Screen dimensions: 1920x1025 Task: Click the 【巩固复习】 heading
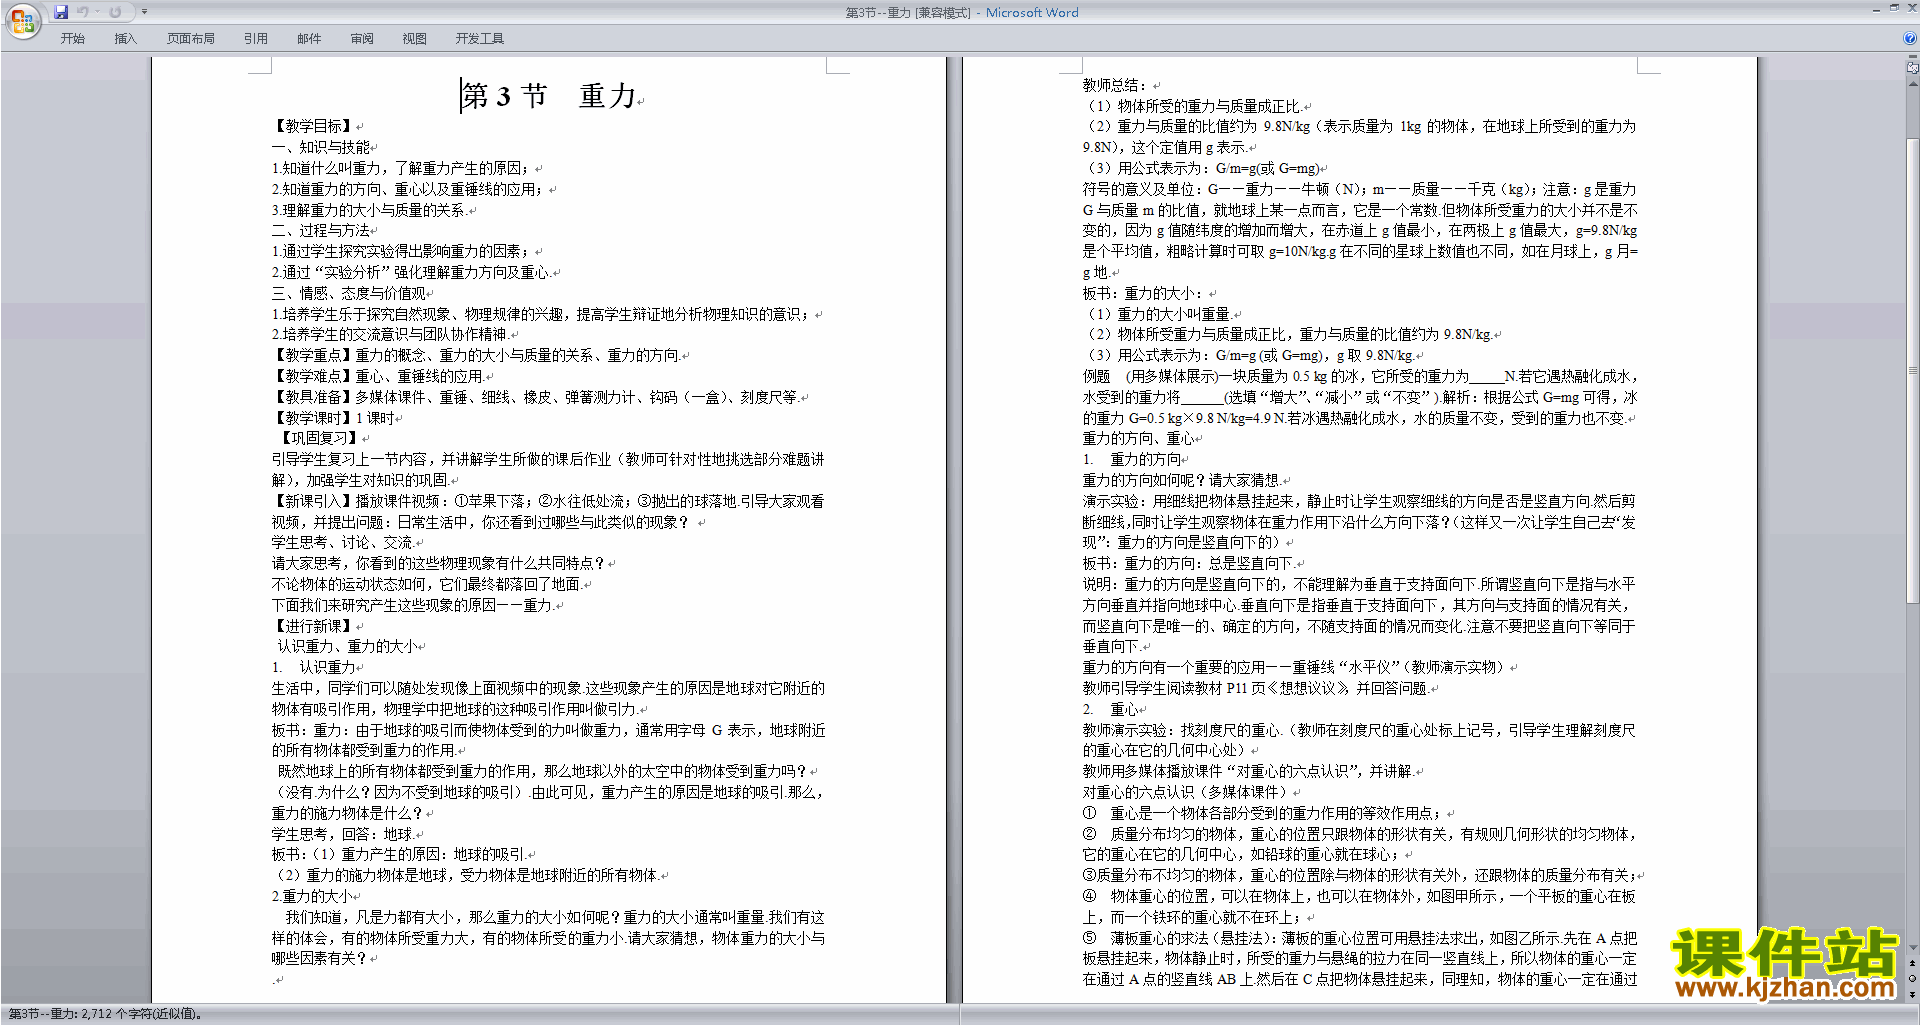318,438
